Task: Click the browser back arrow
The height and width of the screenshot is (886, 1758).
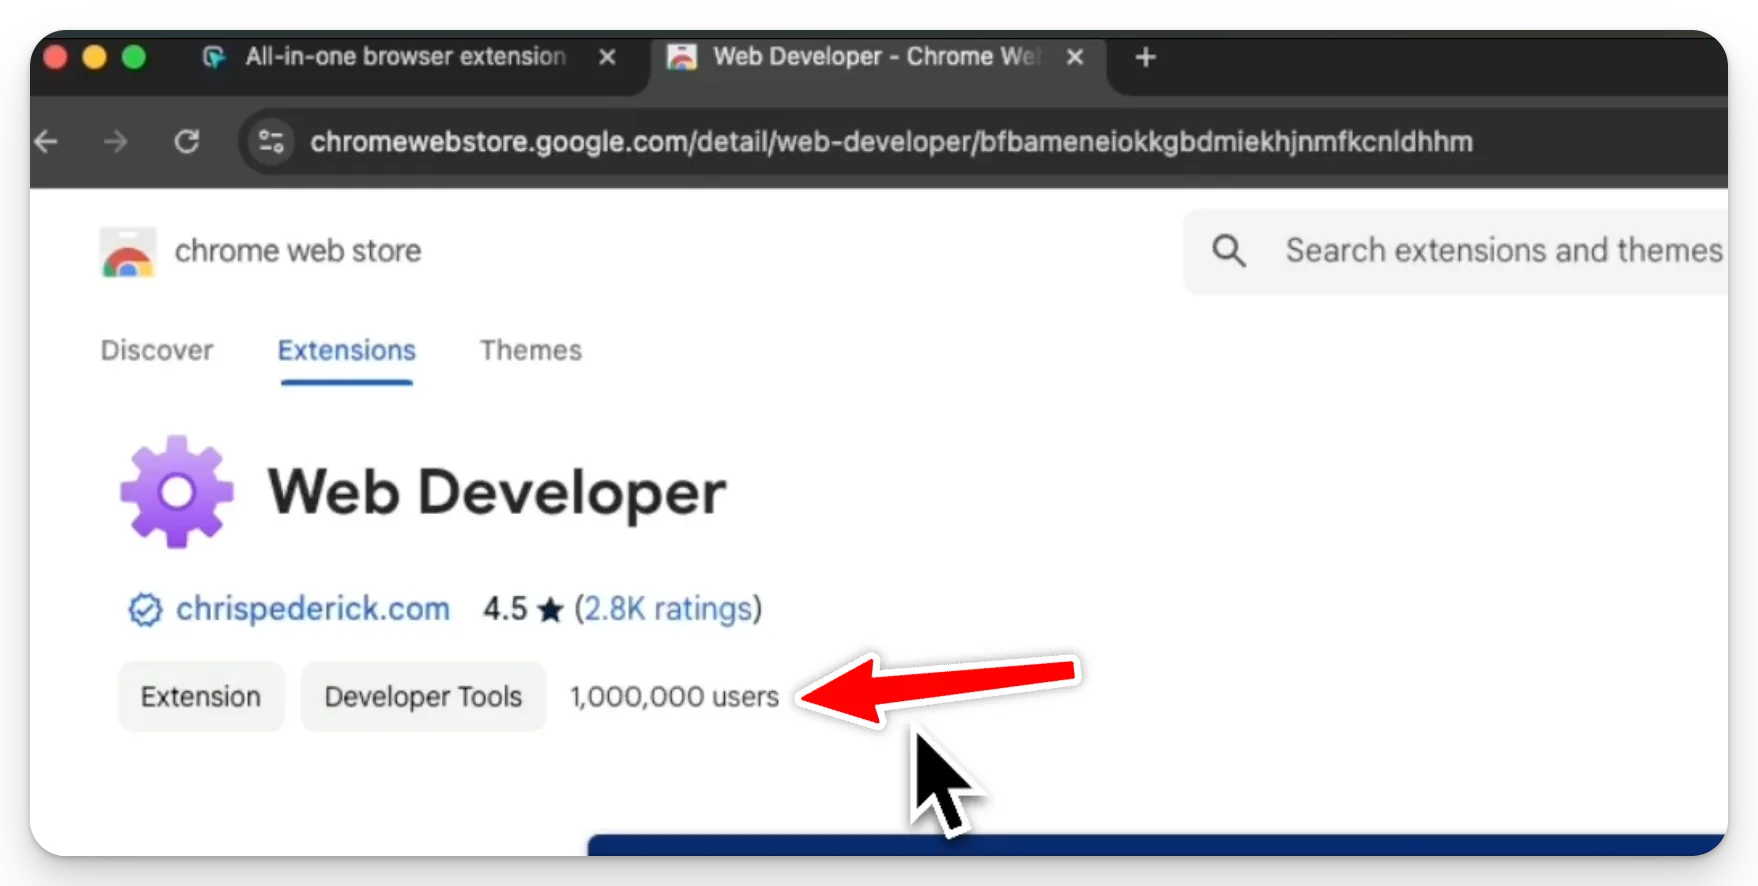Action: pyautogui.click(x=46, y=142)
